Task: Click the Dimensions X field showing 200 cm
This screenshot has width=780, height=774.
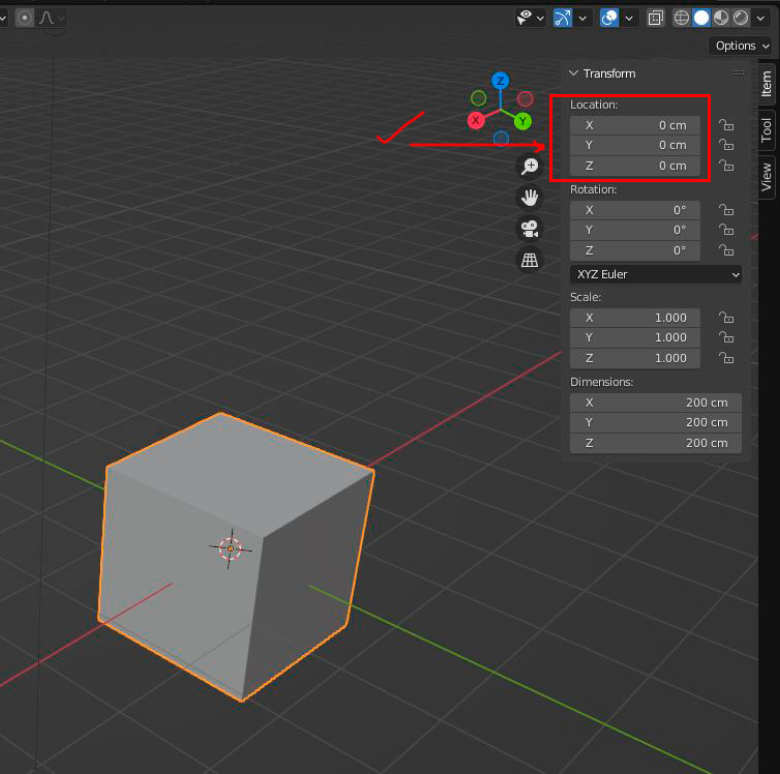Action: pyautogui.click(x=656, y=403)
